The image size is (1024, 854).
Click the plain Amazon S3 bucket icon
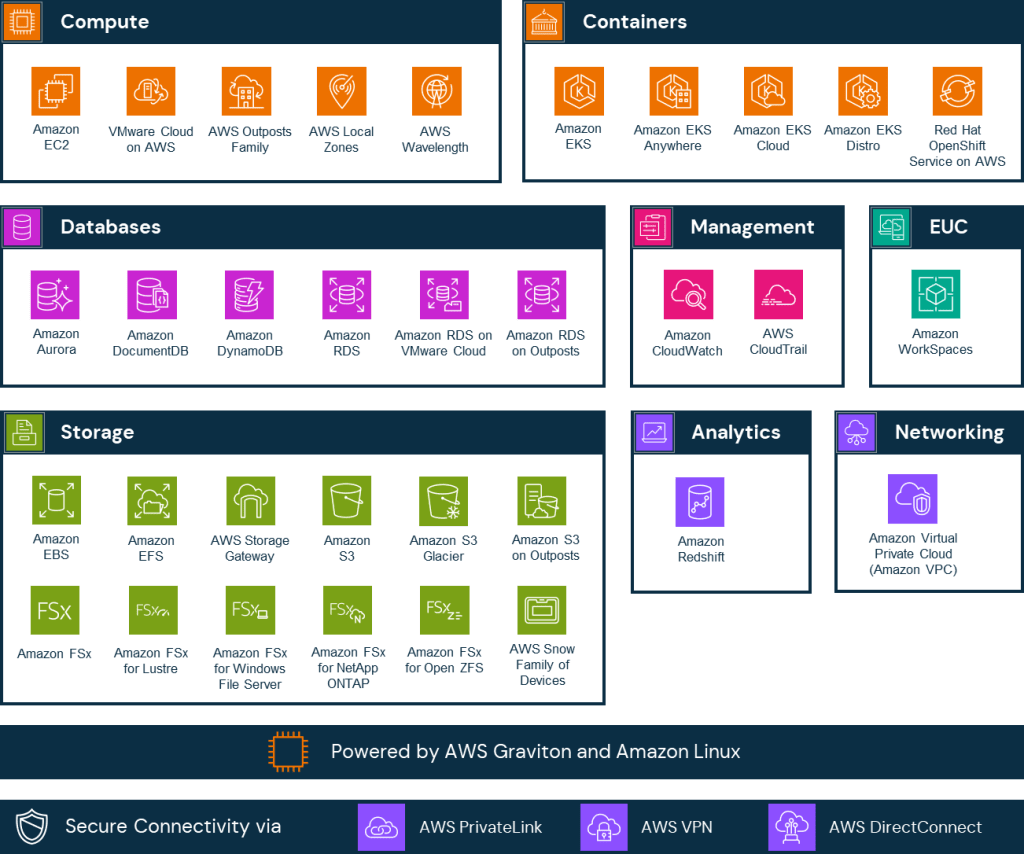tap(347, 500)
